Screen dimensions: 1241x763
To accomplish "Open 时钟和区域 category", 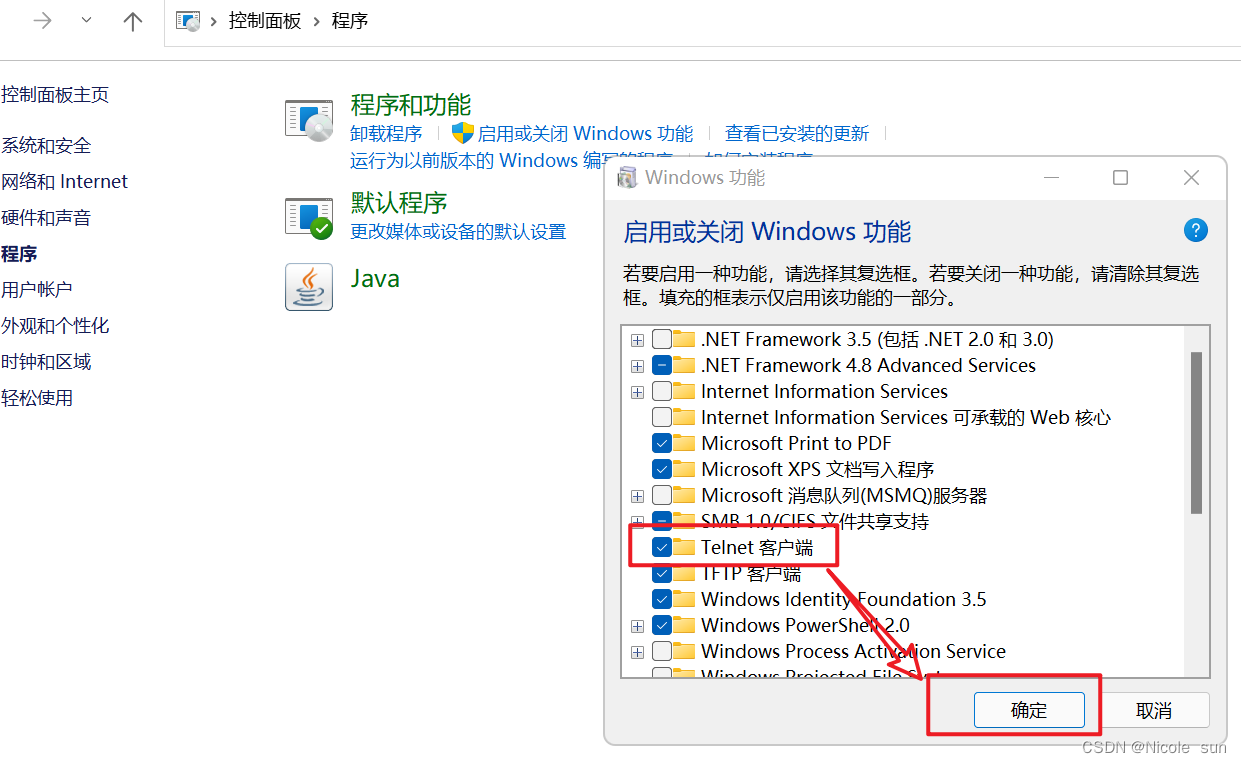I will [46, 362].
